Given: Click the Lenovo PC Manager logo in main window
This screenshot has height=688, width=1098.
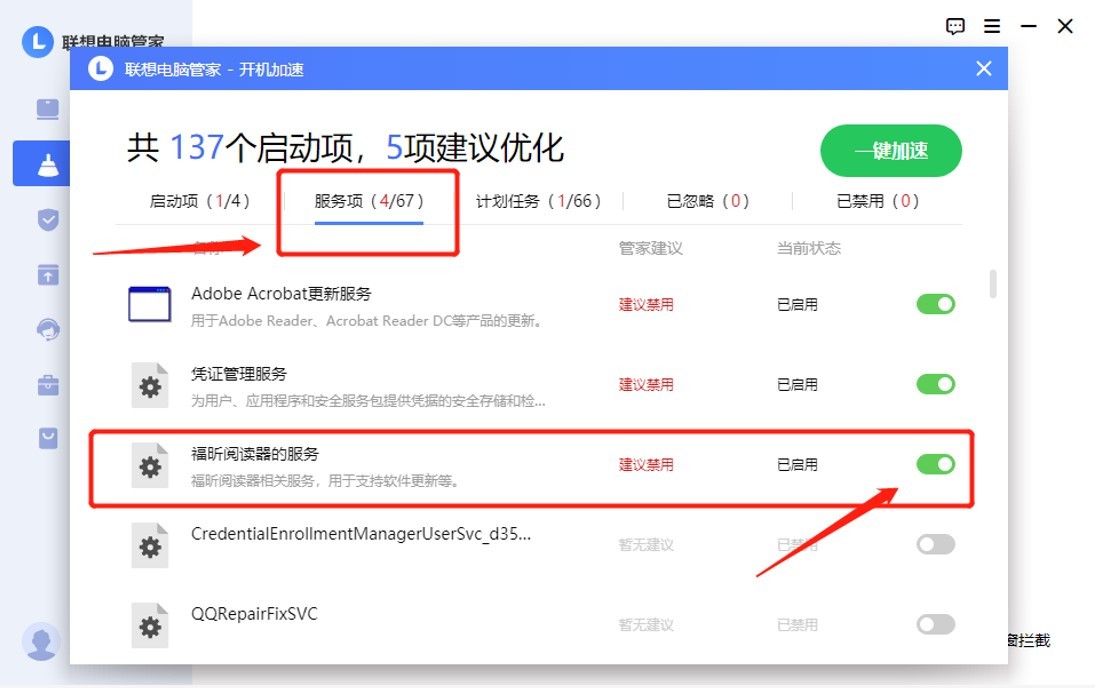Looking at the screenshot, I should point(38,42).
